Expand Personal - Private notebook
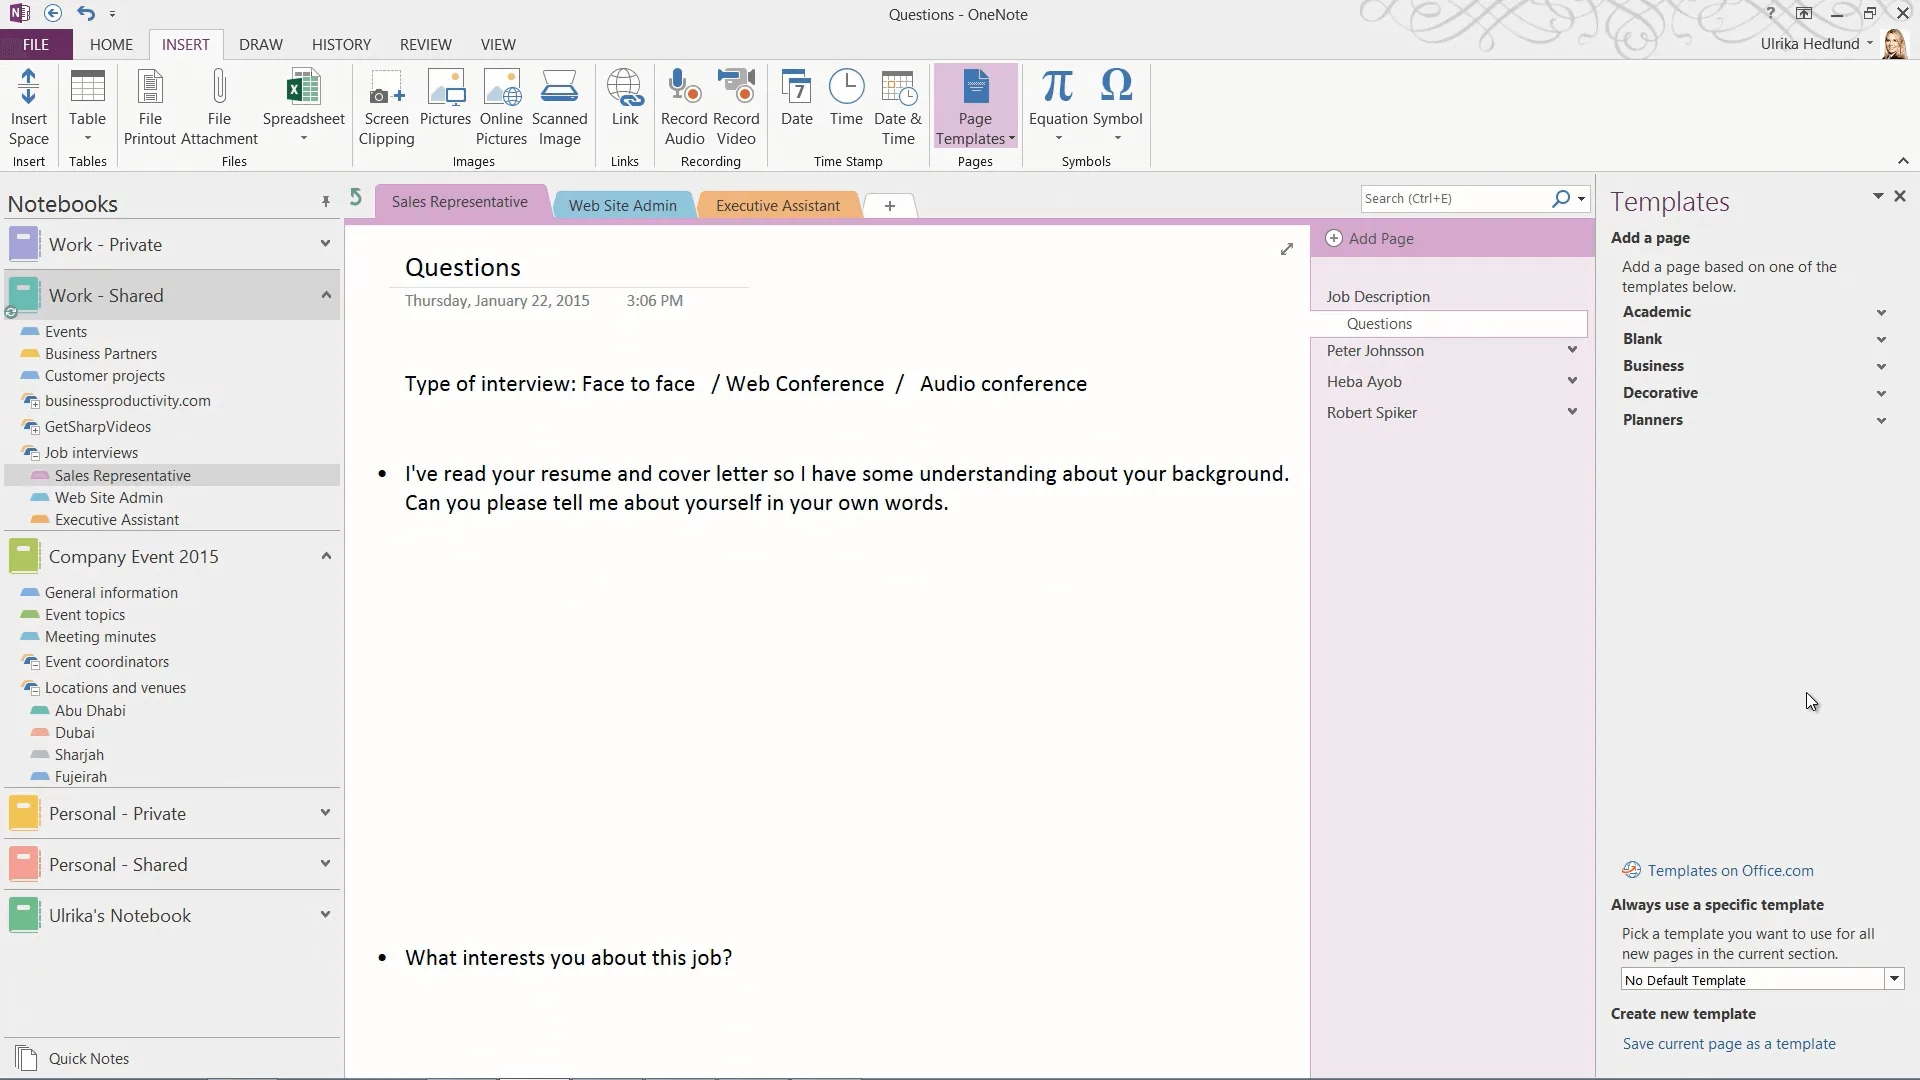 click(325, 812)
